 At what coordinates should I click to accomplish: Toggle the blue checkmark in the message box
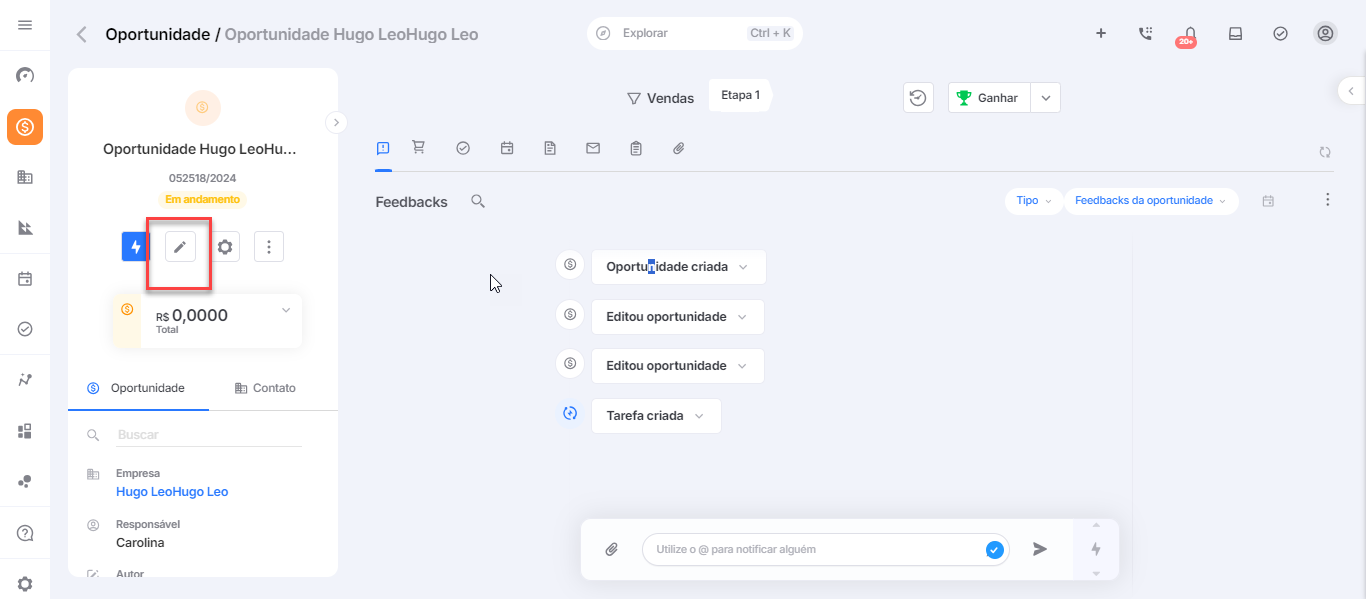(994, 549)
